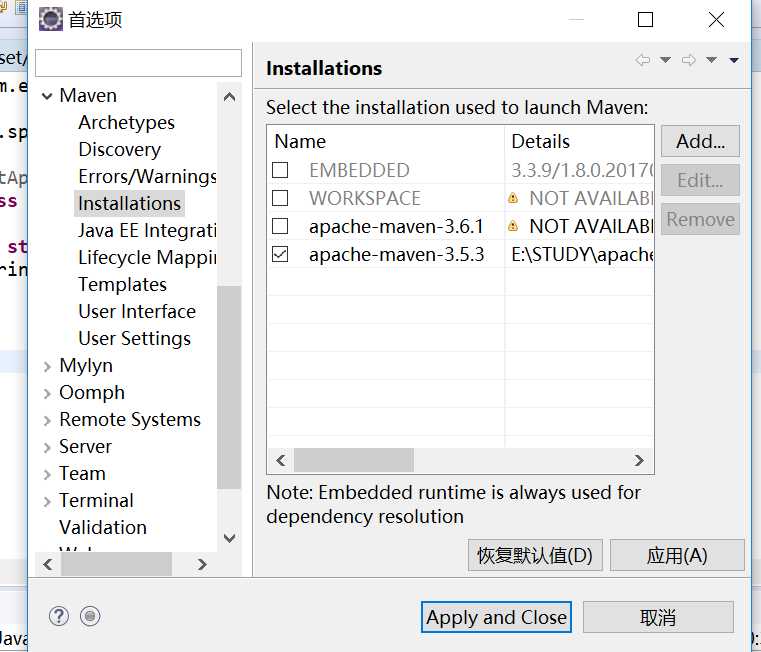Screen dimensions: 761x652
Task: Click warning icon in apache-maven-3.6.1 row
Action: tap(513, 226)
